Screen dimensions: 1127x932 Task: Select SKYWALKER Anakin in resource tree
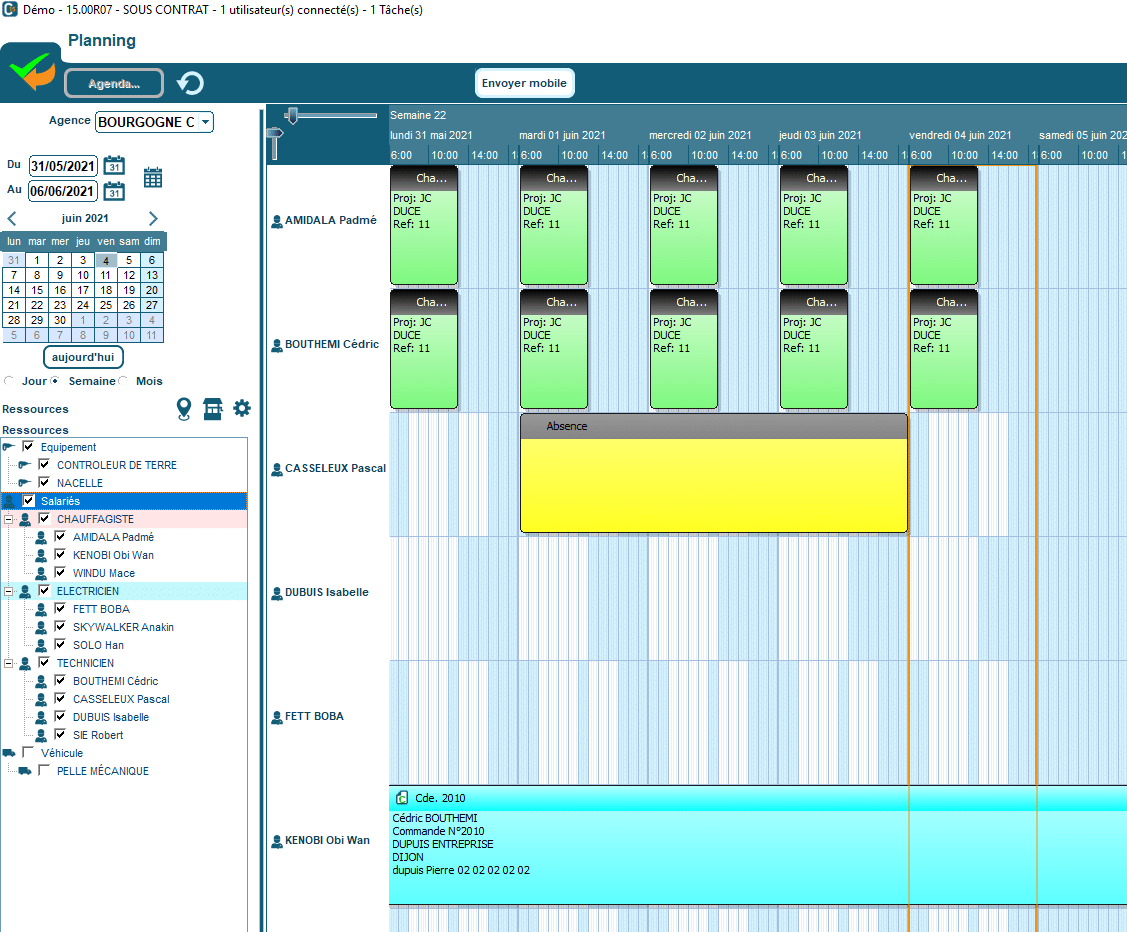[123, 627]
